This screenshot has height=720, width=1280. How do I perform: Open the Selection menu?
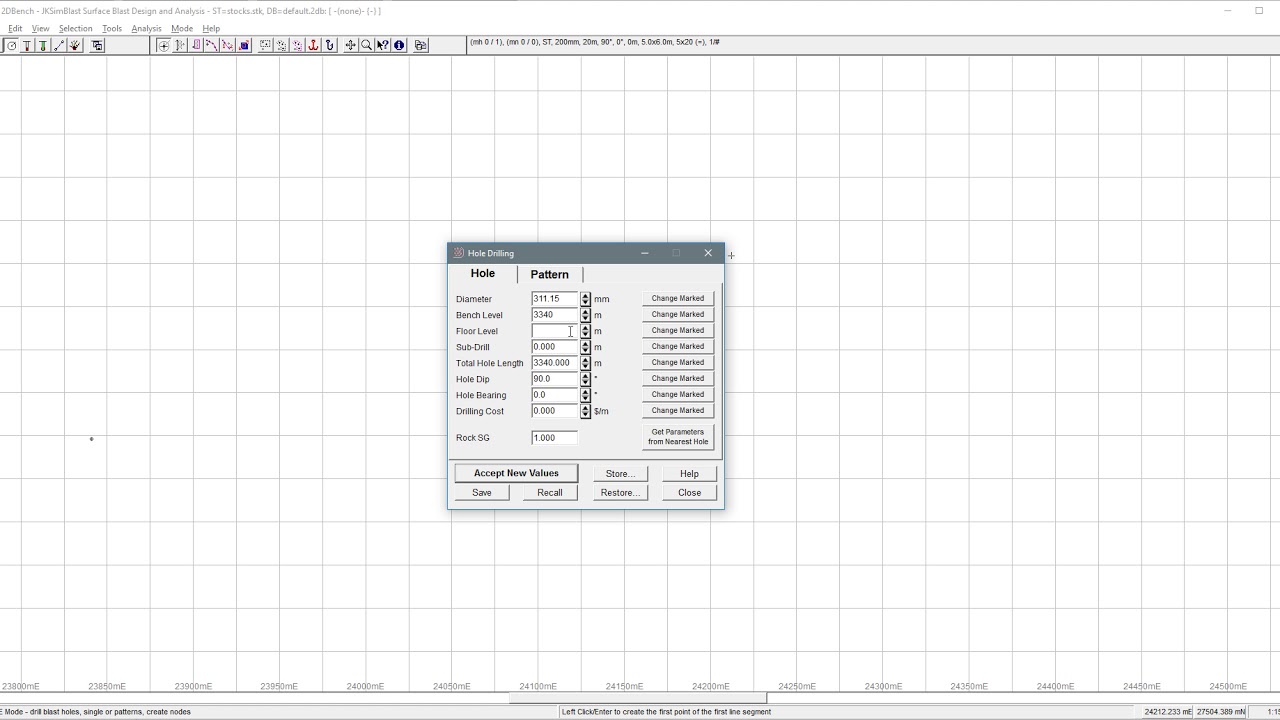tap(75, 28)
